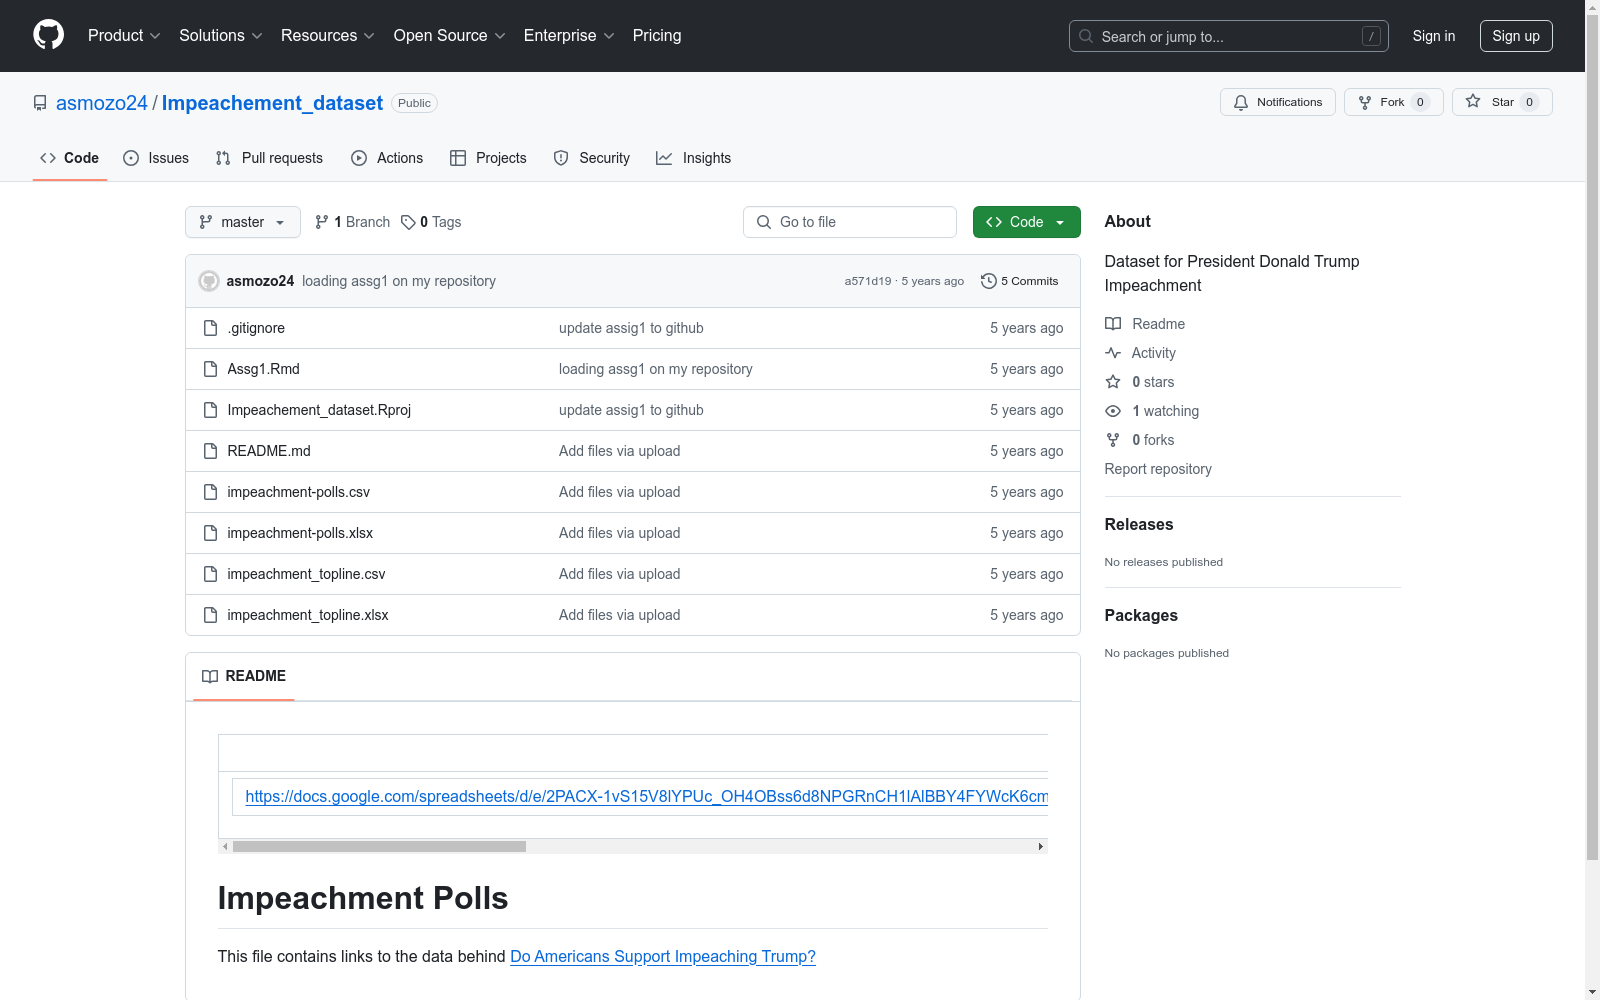This screenshot has height=1000, width=1600.
Task: Open the master branch selector dropdown
Action: coord(243,222)
